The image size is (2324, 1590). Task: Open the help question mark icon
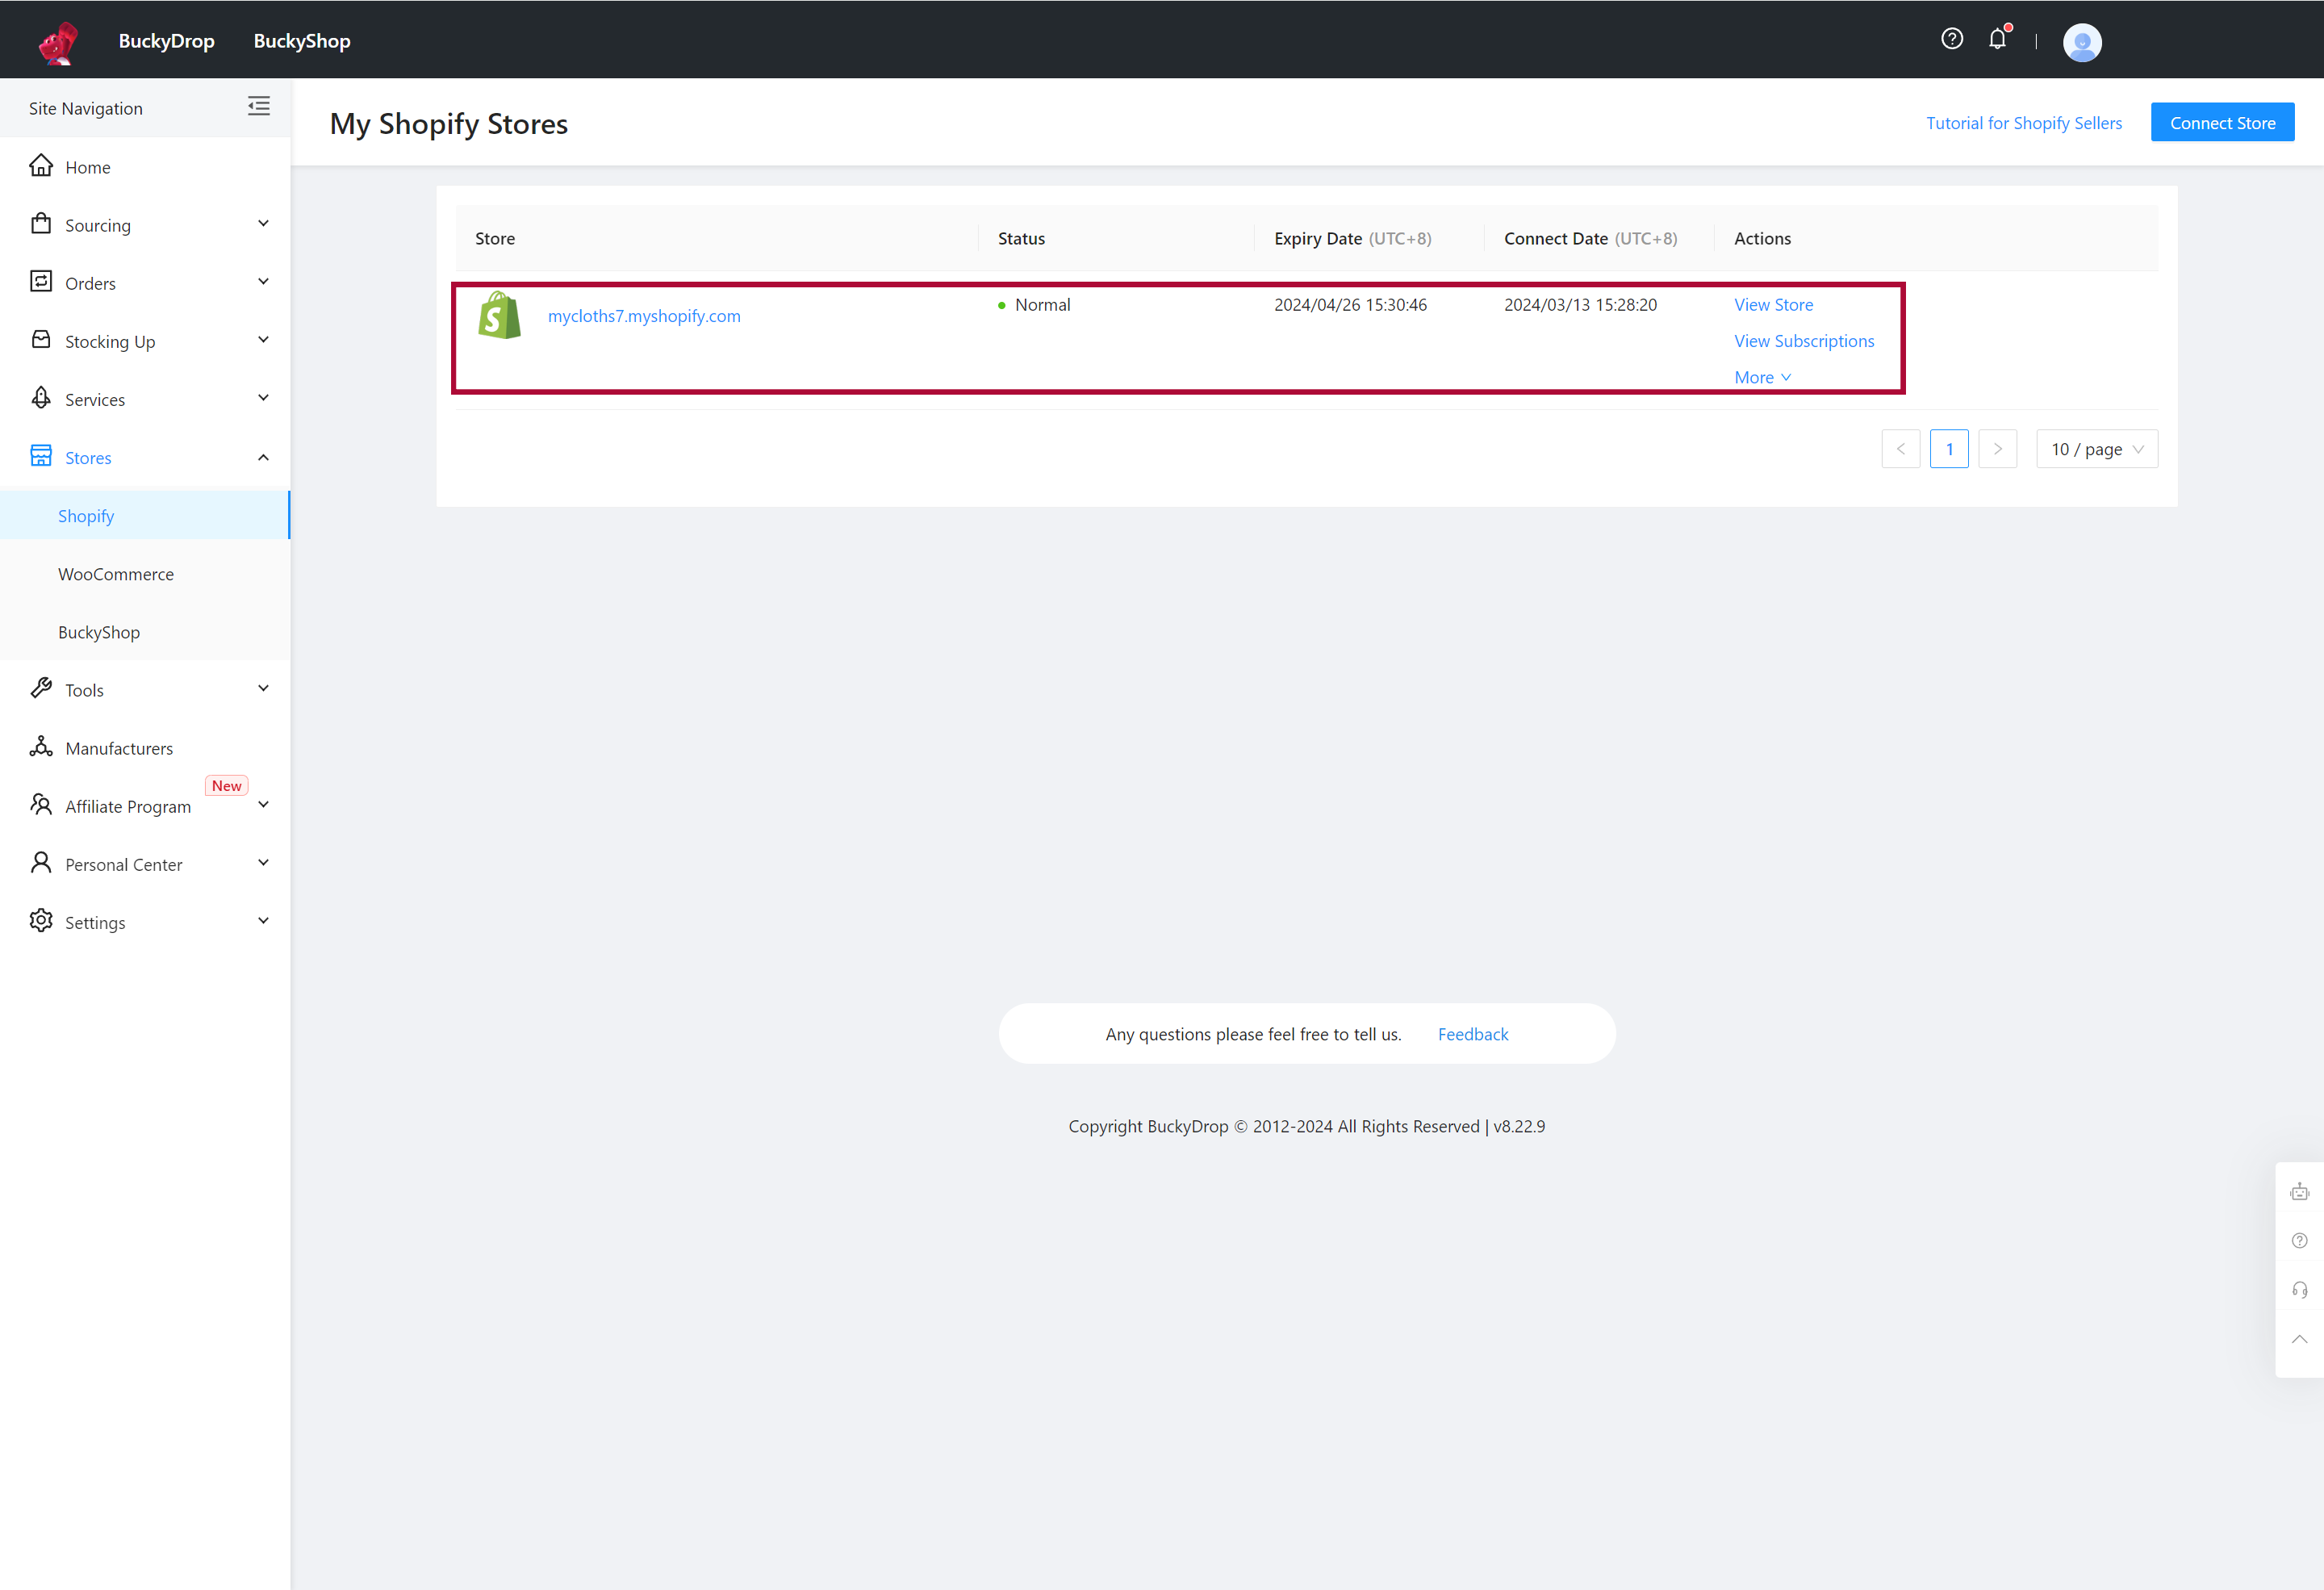tap(1951, 39)
